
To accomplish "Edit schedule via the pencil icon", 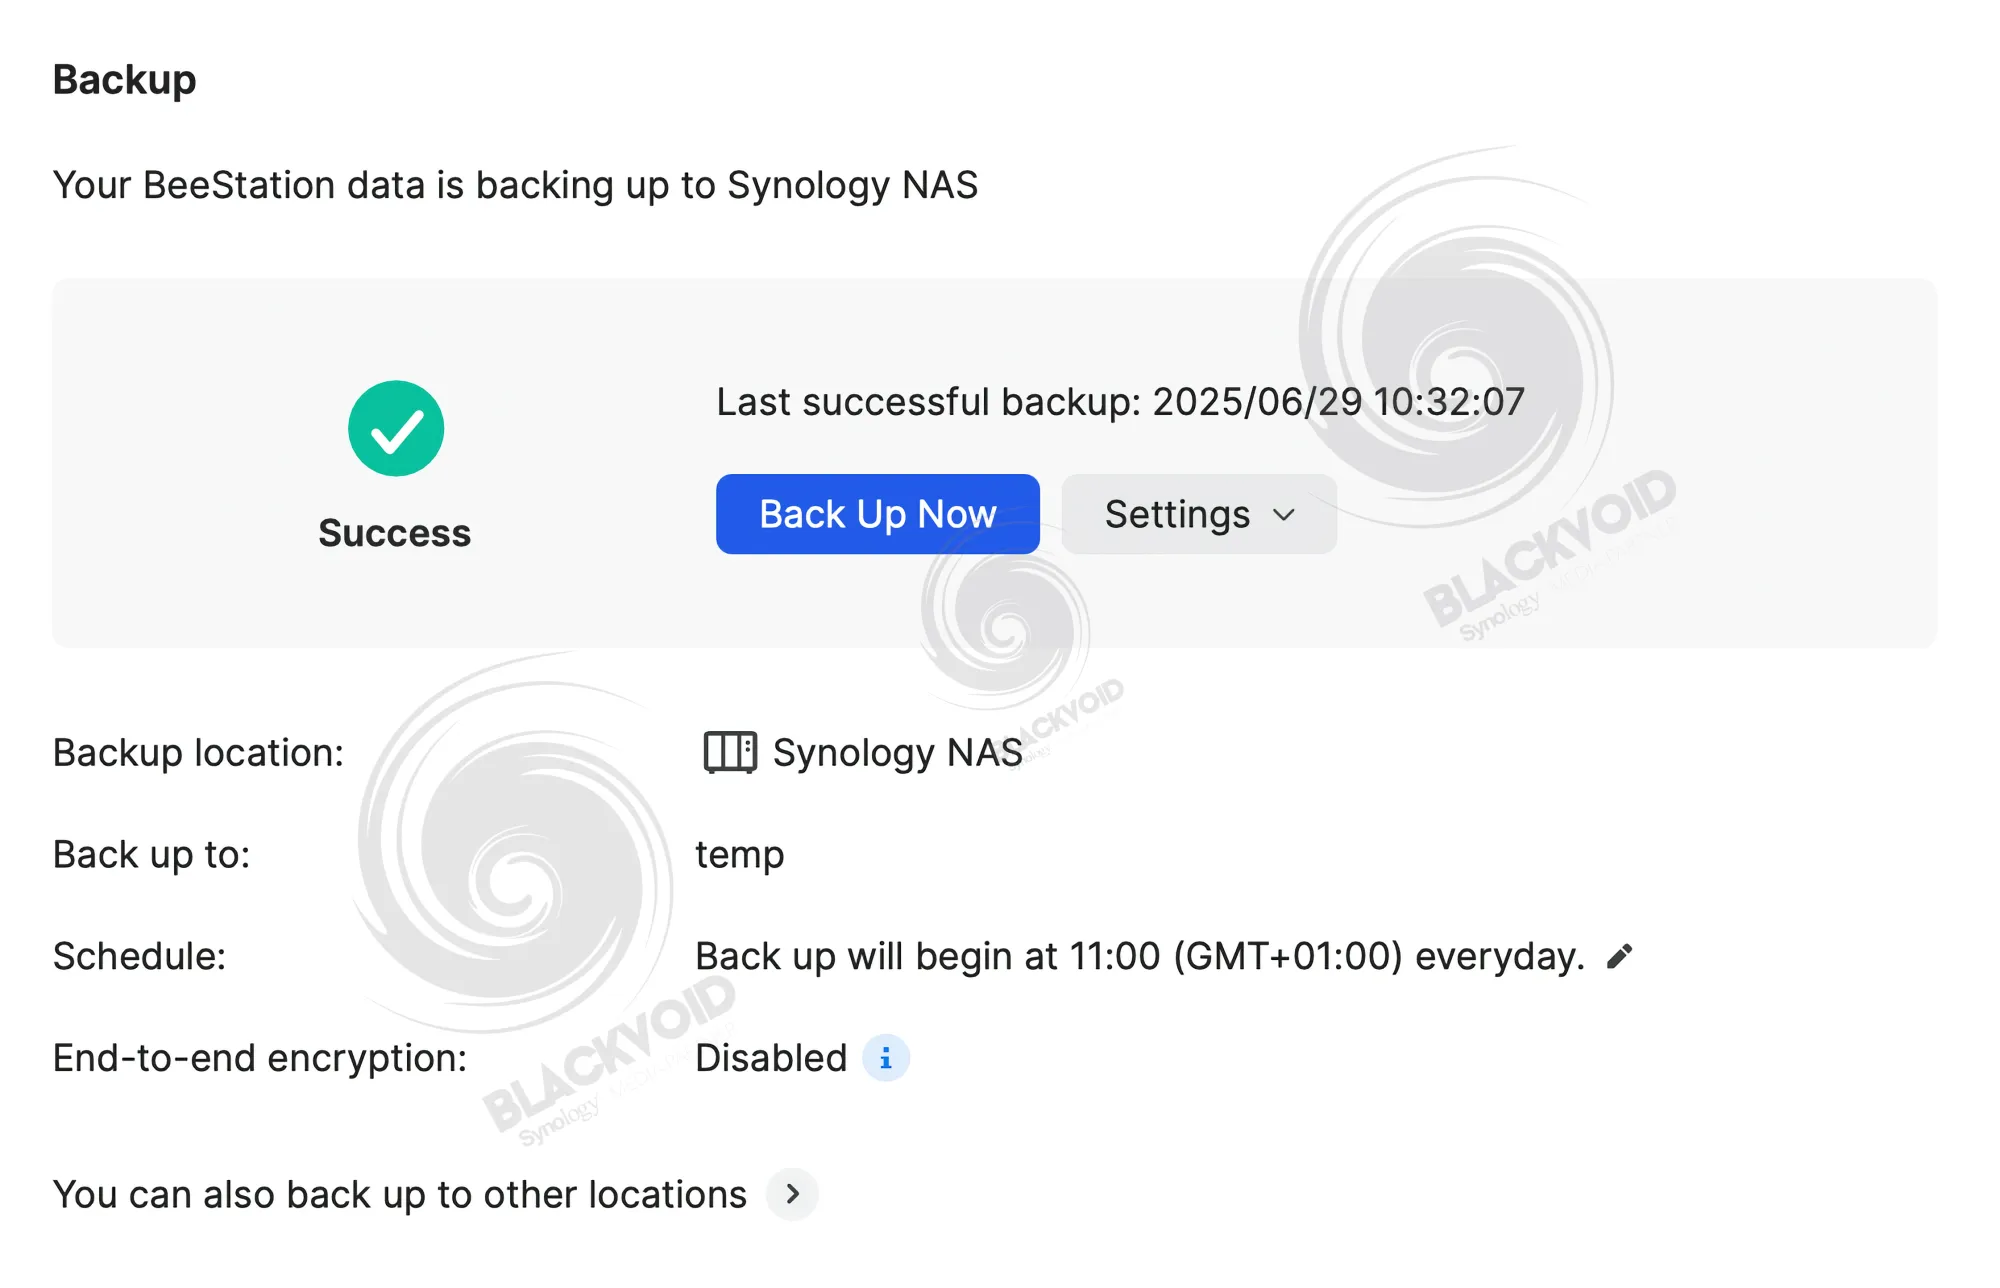I will point(1619,957).
